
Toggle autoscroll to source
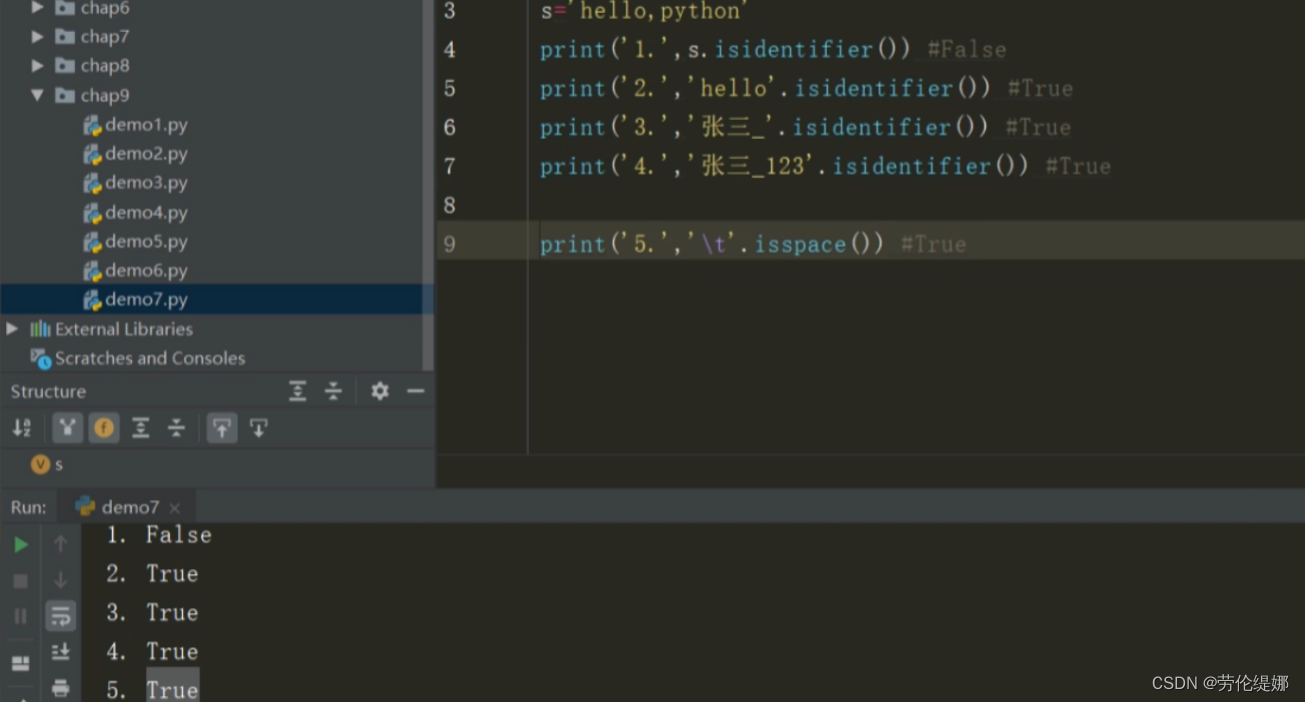point(222,428)
